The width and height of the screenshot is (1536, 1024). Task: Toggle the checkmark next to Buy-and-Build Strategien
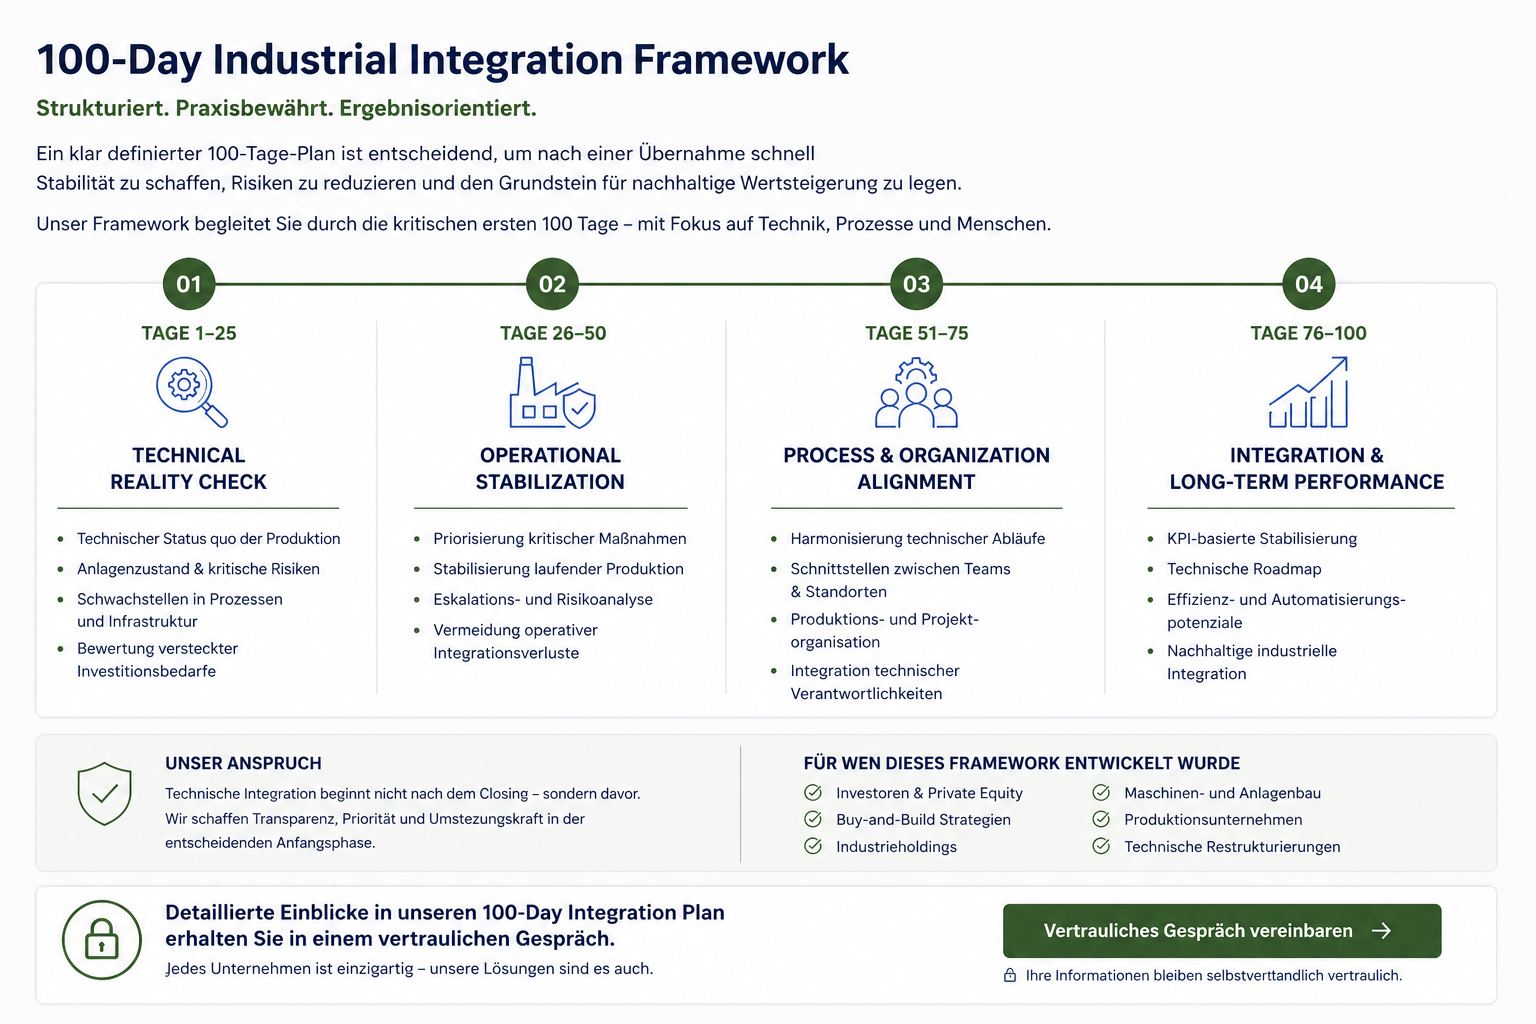[x=813, y=819]
